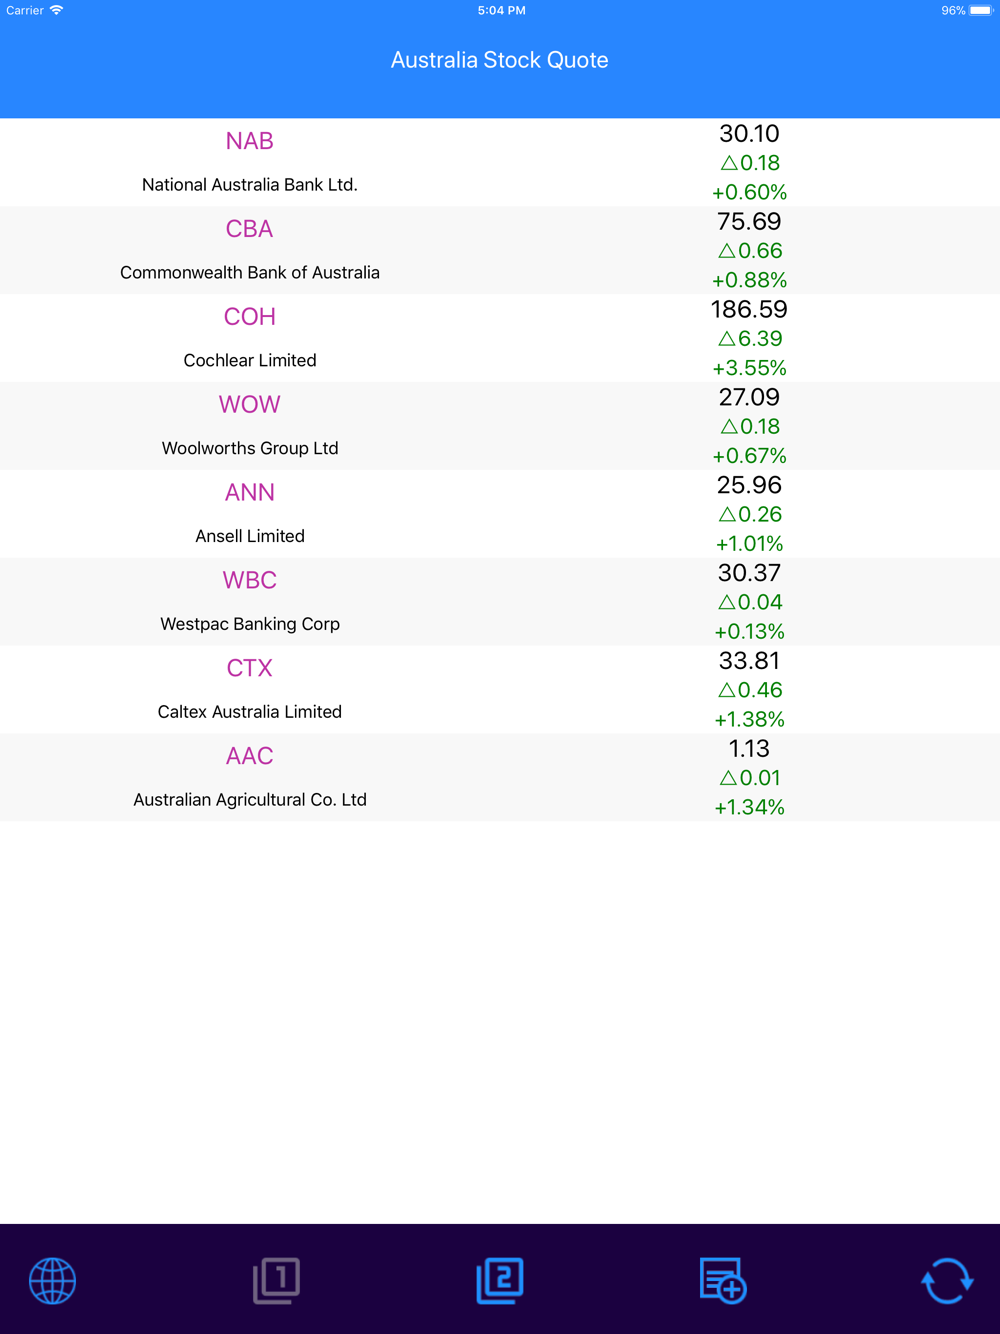Tap the add stock to list icon
This screenshot has width=1000, height=1334.
723,1280
